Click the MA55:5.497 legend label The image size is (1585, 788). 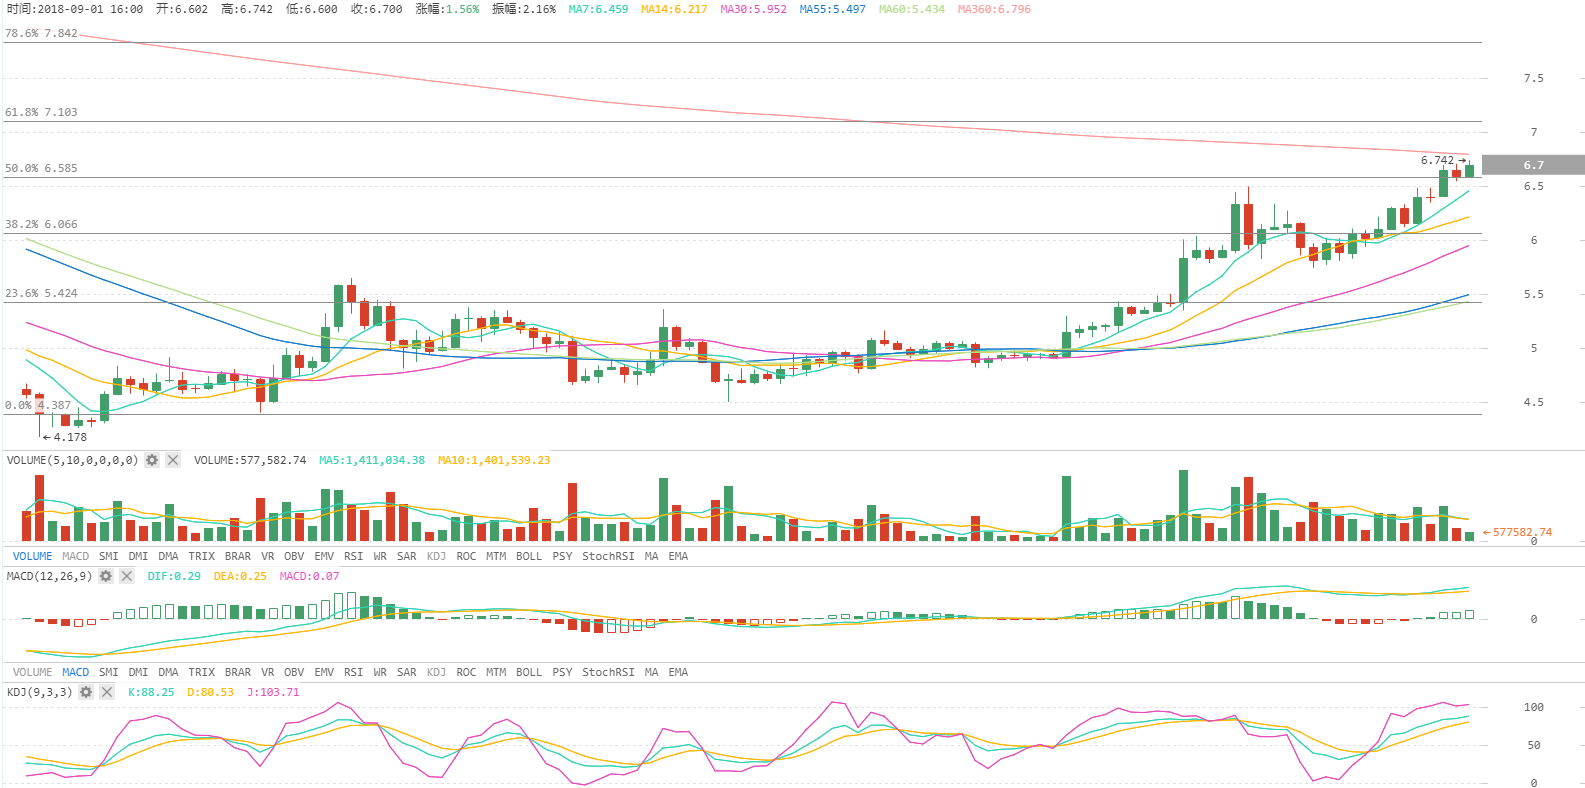pos(832,9)
